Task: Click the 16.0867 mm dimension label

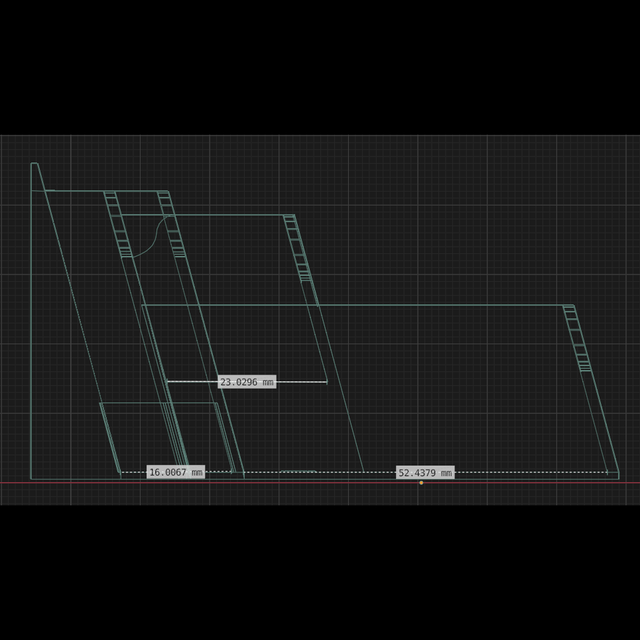Action: [176, 472]
